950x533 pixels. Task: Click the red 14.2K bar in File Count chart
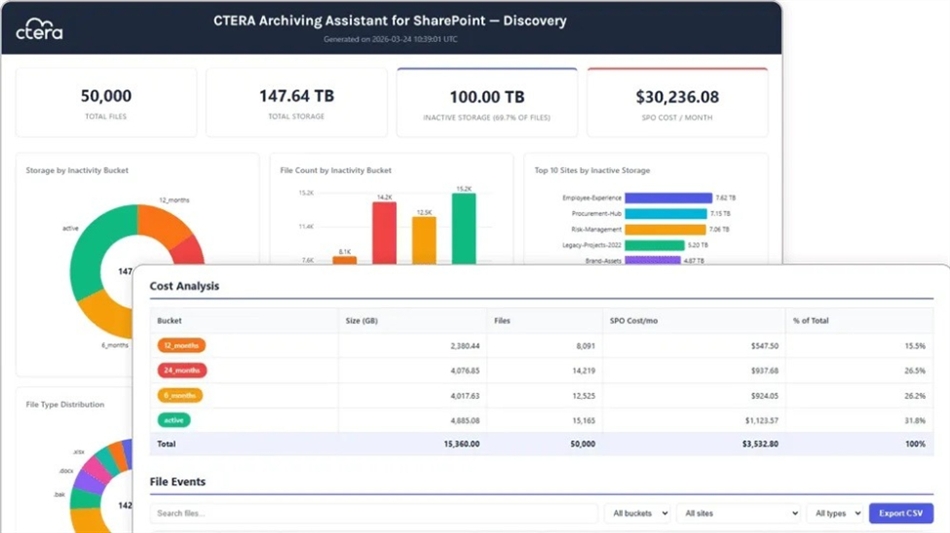pyautogui.click(x=384, y=233)
